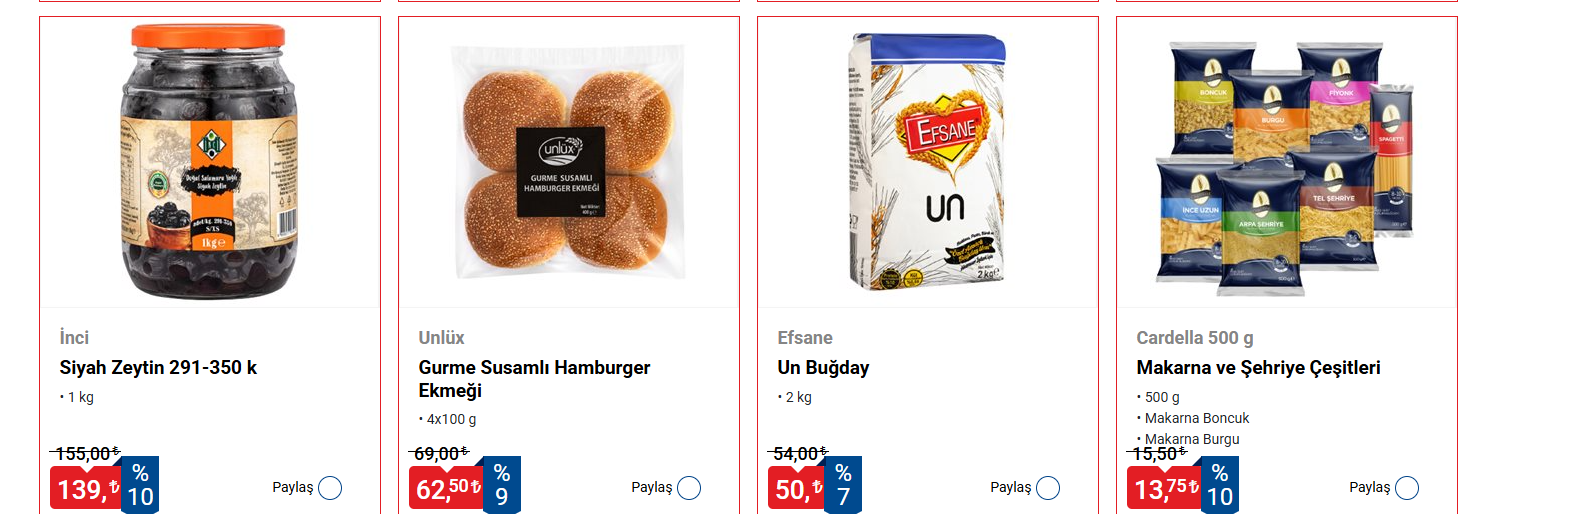Toggle the Paylaş circle for Siyah Zeytin
This screenshot has width=1581, height=514.
(x=330, y=488)
